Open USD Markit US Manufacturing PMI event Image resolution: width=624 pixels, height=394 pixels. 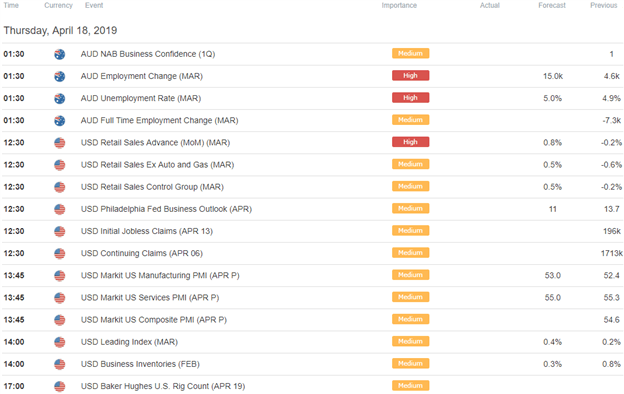click(160, 275)
